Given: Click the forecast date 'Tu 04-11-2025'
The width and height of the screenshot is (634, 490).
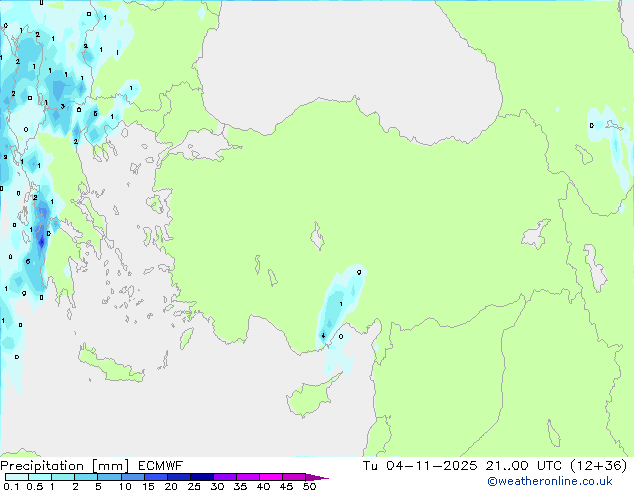Looking at the screenshot, I should pyautogui.click(x=420, y=466).
